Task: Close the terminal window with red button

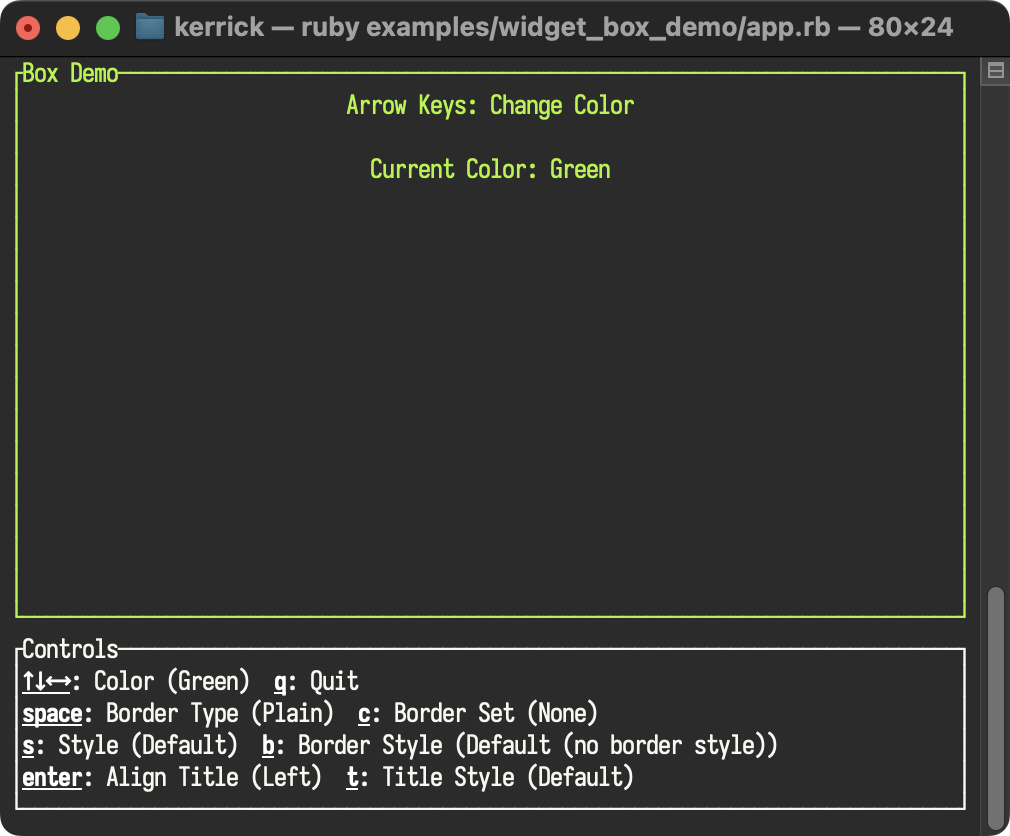Action: coord(28,28)
